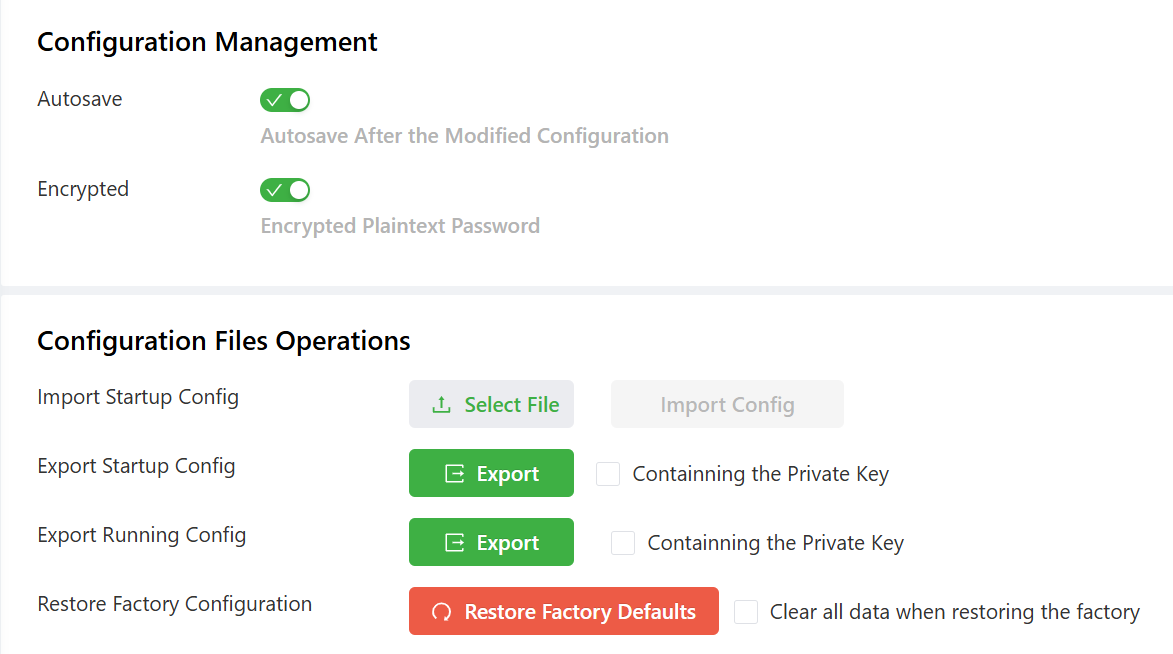1173x654 pixels.
Task: Click the export icon for Startup Config
Action: (x=455, y=474)
